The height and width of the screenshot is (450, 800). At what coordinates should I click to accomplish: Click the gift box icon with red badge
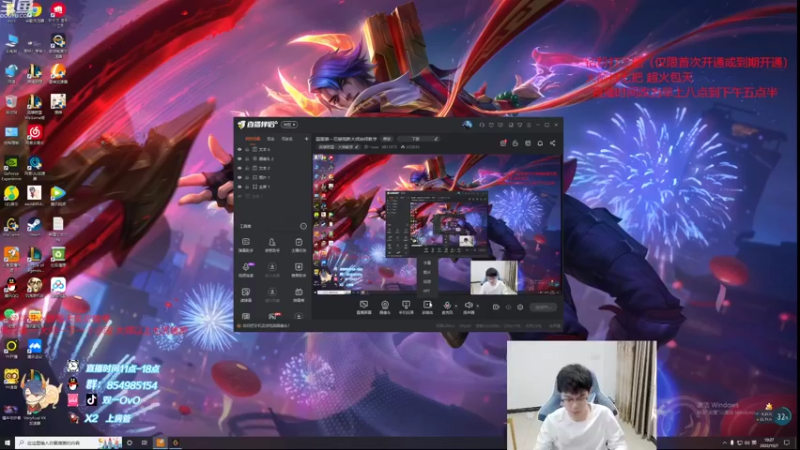click(x=503, y=143)
